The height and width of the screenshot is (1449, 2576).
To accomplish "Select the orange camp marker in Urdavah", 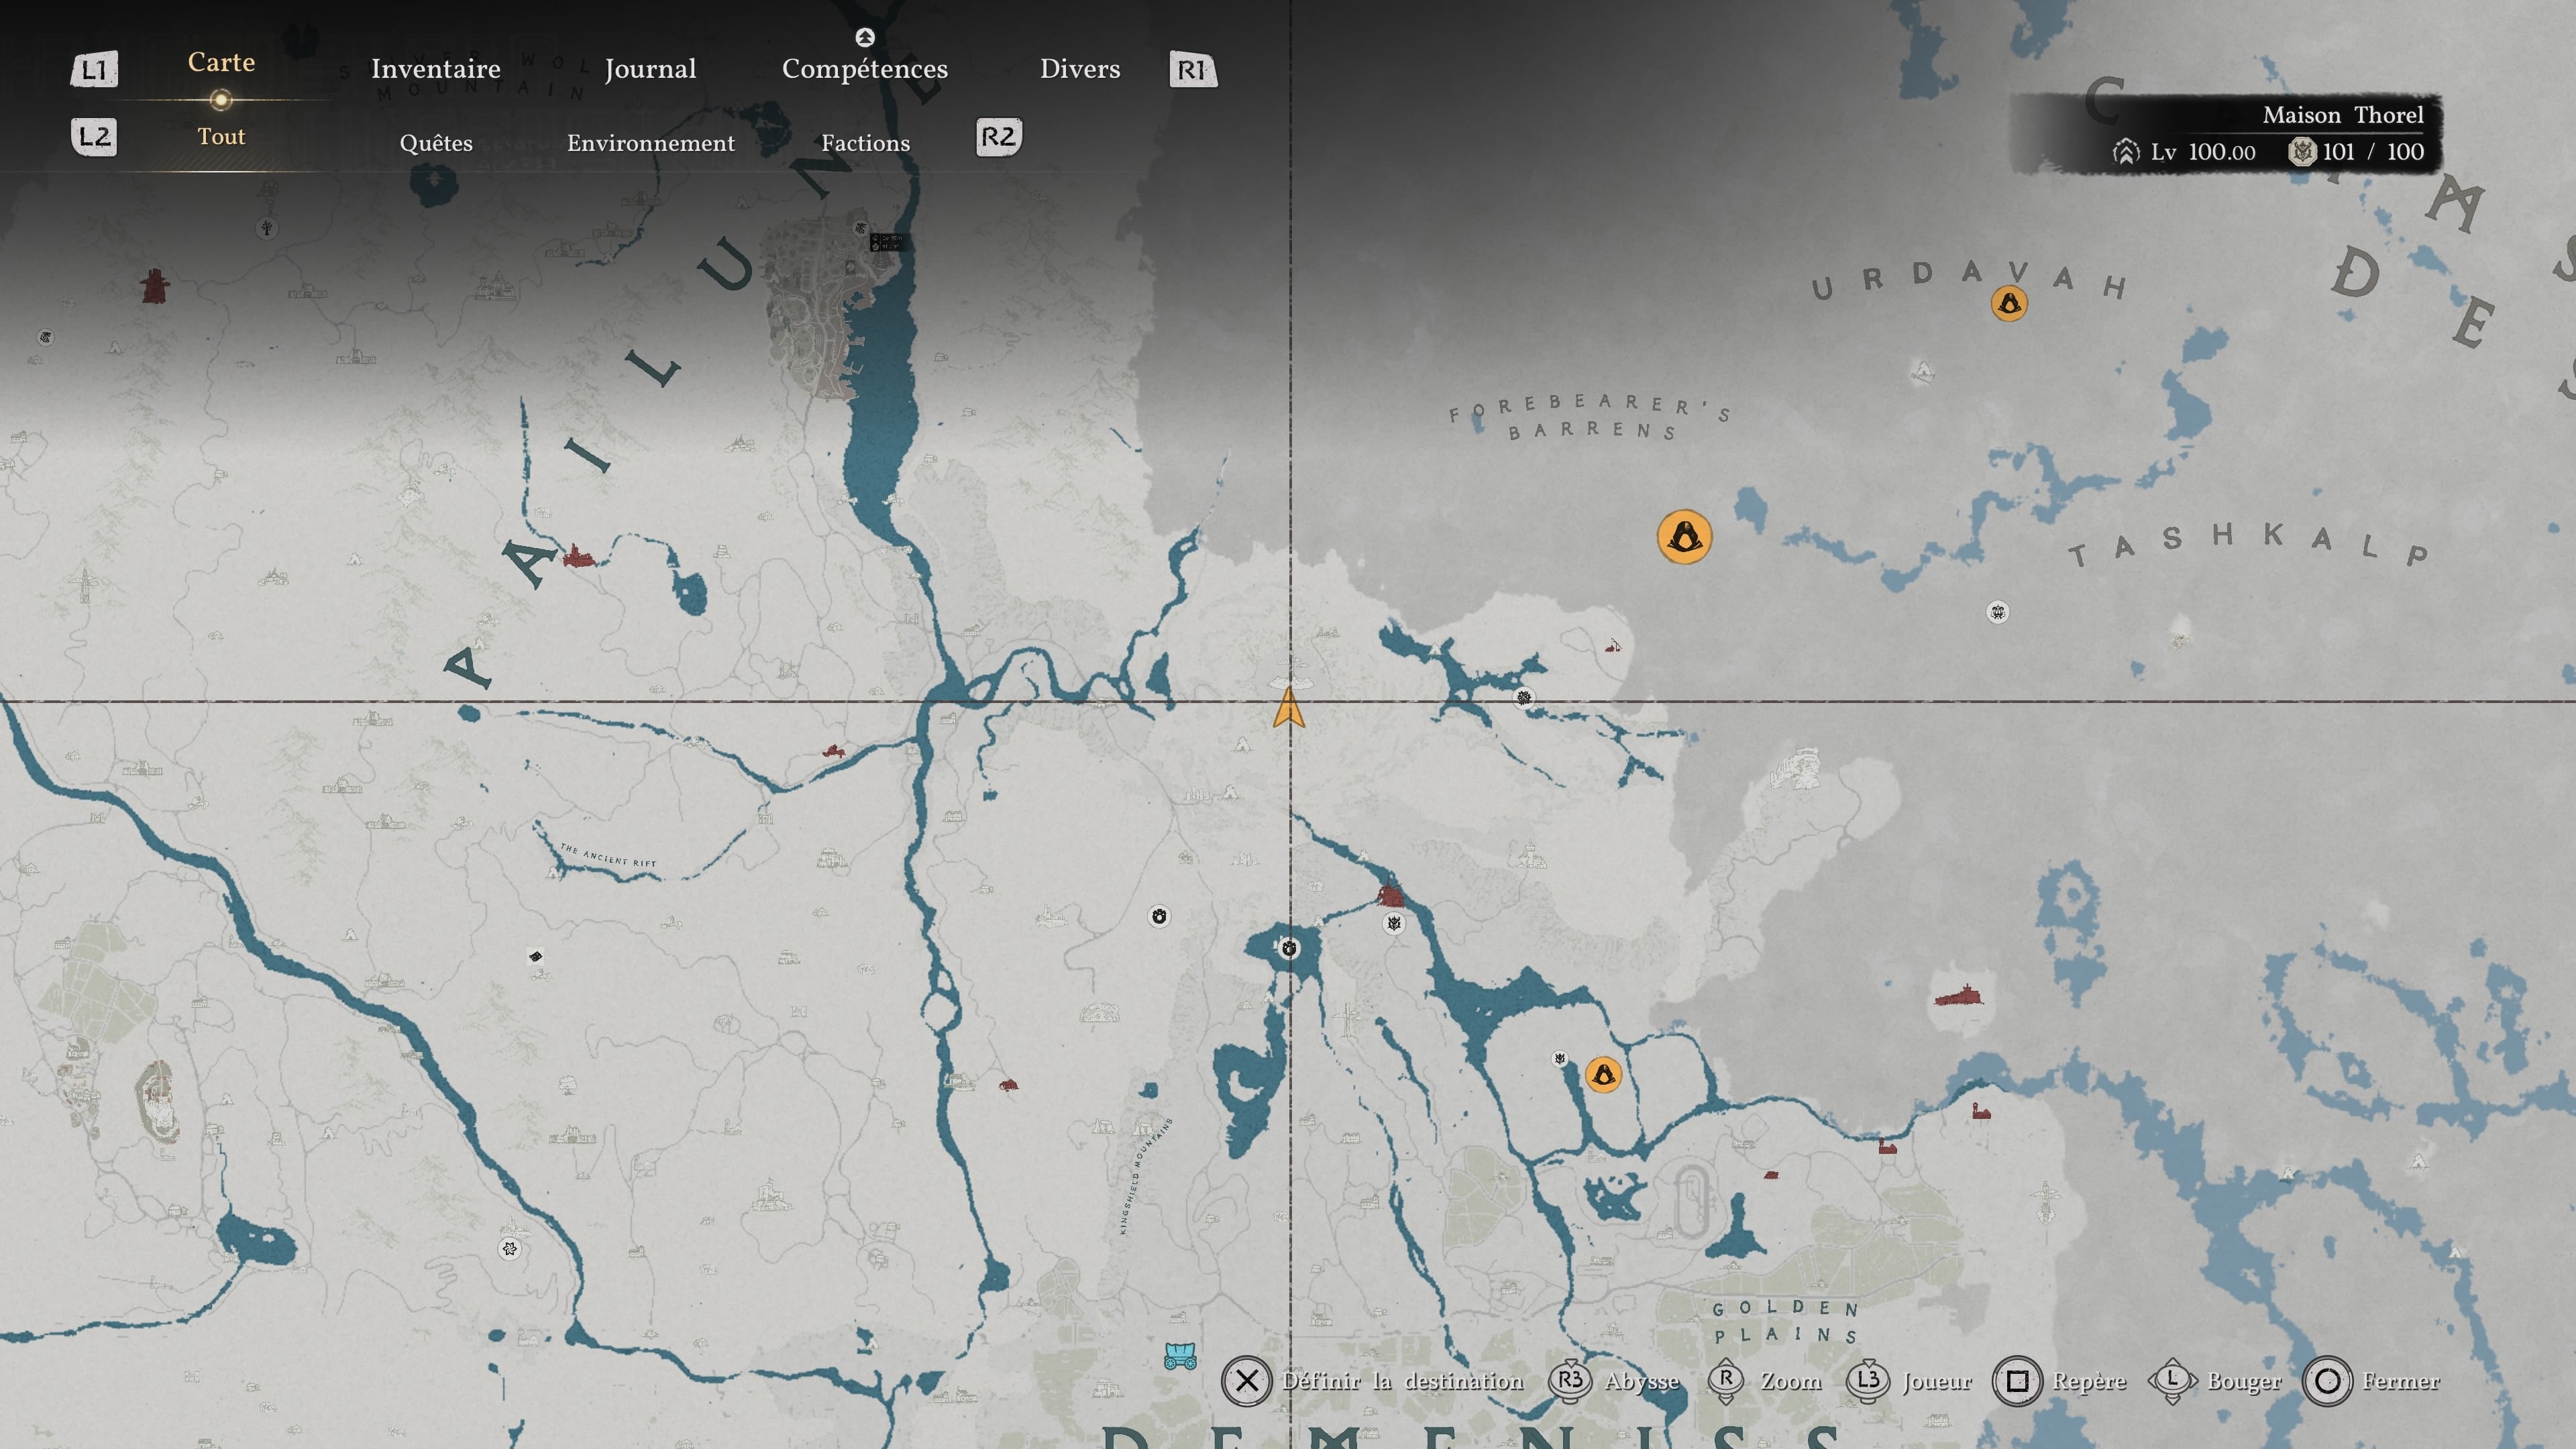I will [x=2009, y=303].
